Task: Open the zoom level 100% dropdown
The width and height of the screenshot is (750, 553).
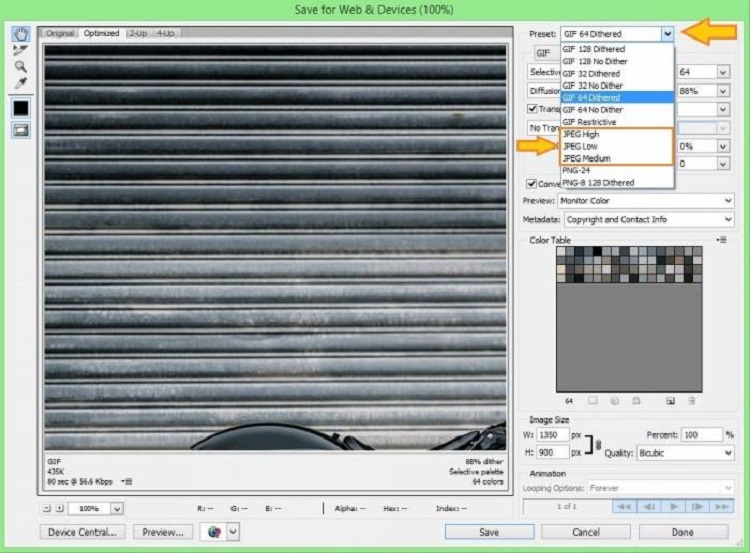Action: pos(117,509)
